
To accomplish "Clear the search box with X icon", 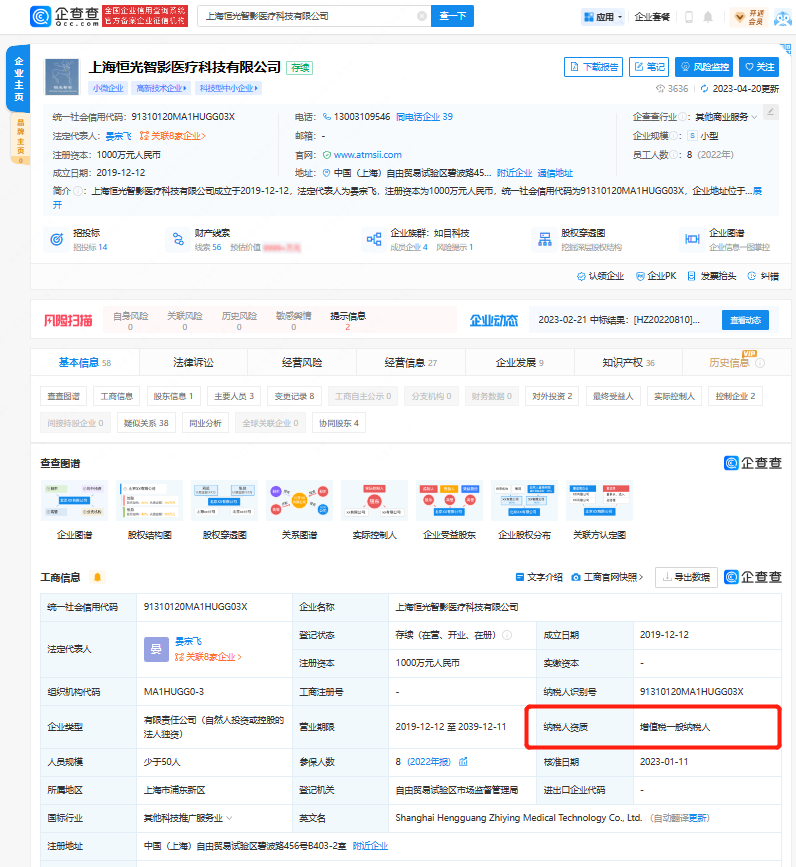I will [x=422, y=16].
